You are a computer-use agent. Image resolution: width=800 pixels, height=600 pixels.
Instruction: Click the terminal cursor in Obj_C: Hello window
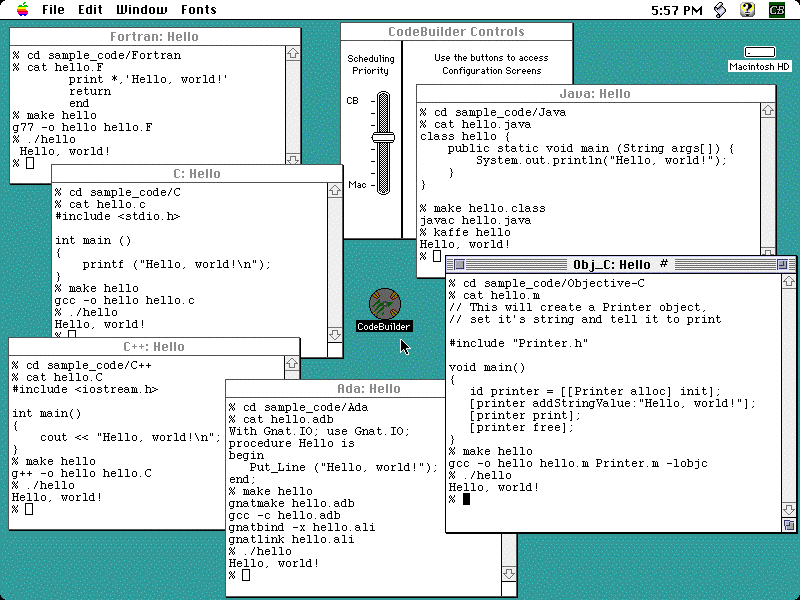click(466, 499)
